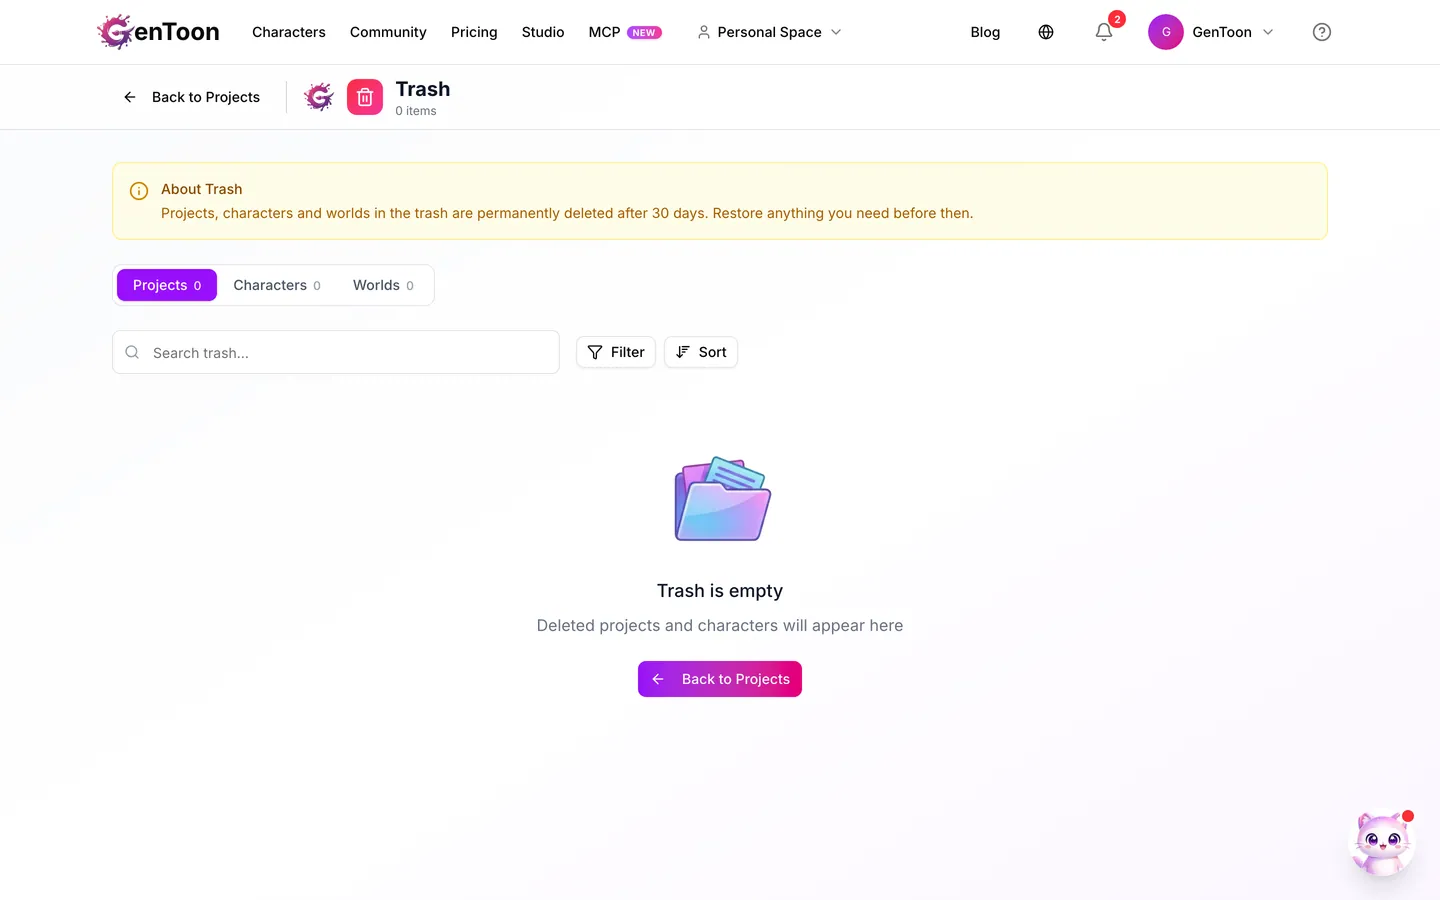
Task: Click the "0 items" count under Trash
Action: (416, 111)
